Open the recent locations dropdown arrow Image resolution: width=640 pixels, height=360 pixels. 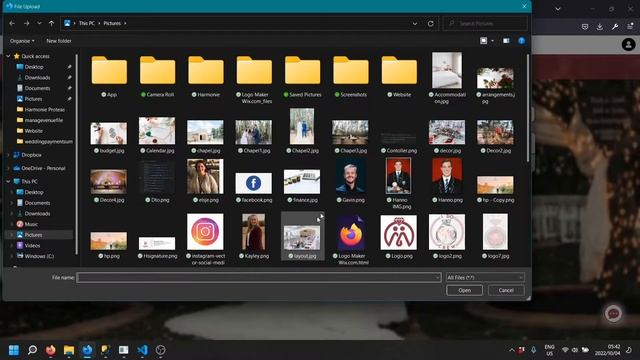click(x=39, y=24)
